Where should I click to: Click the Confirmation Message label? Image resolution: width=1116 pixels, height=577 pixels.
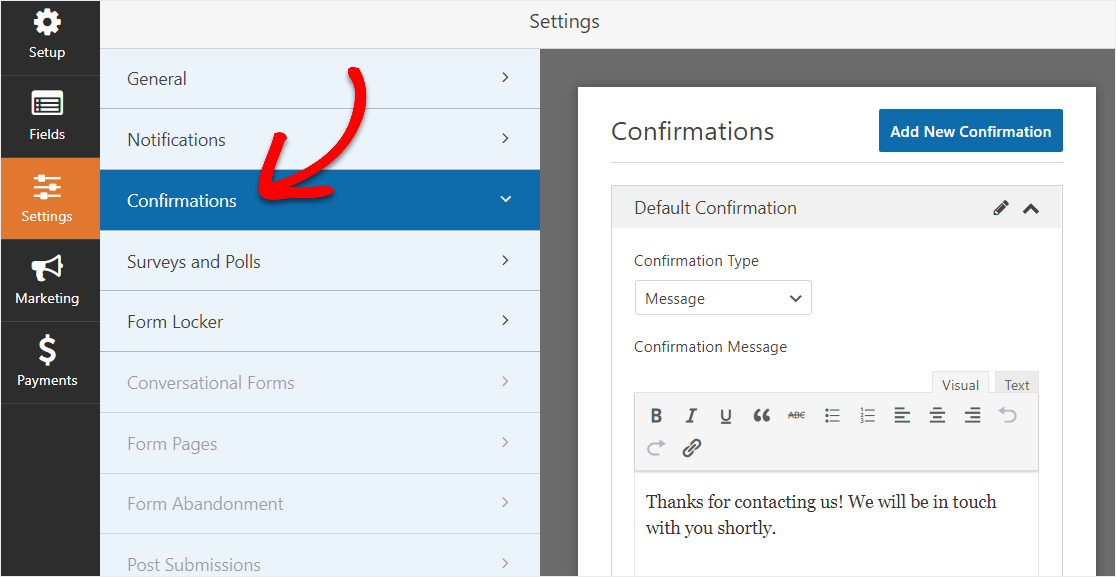710,347
